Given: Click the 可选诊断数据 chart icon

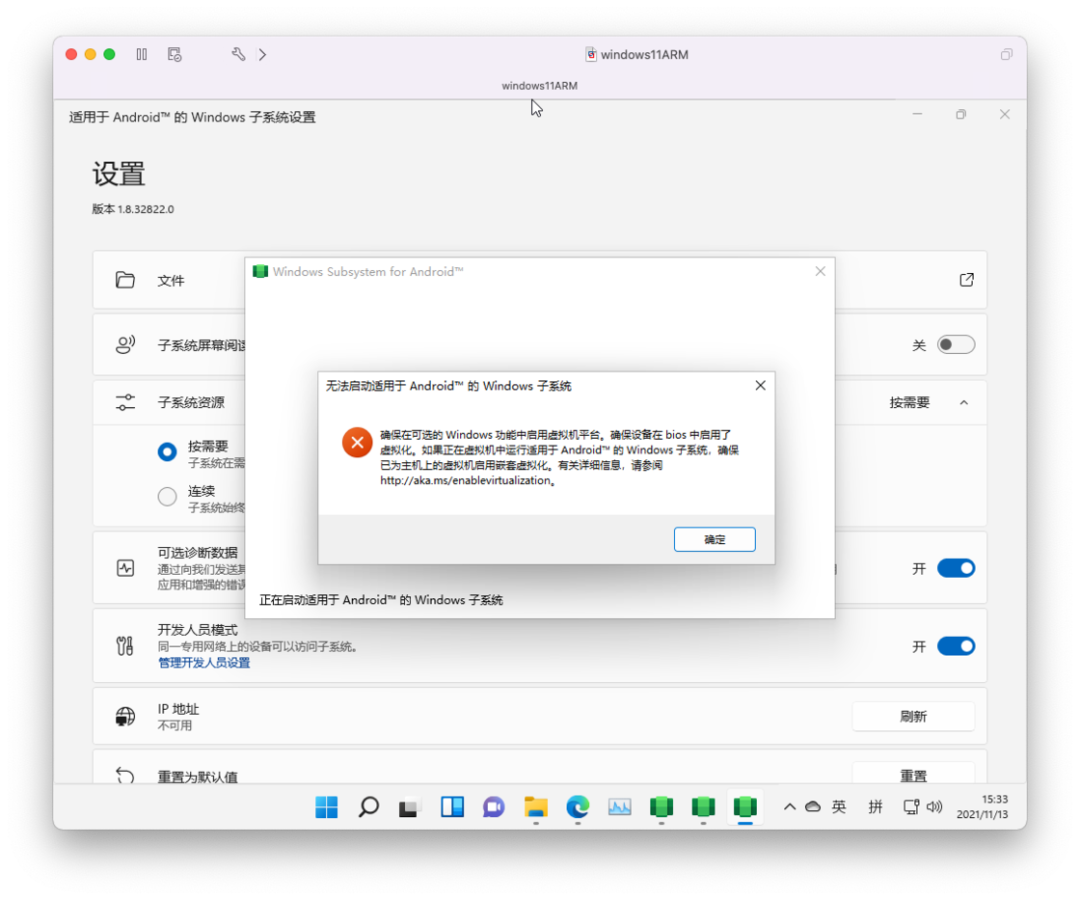Looking at the screenshot, I should [x=125, y=568].
